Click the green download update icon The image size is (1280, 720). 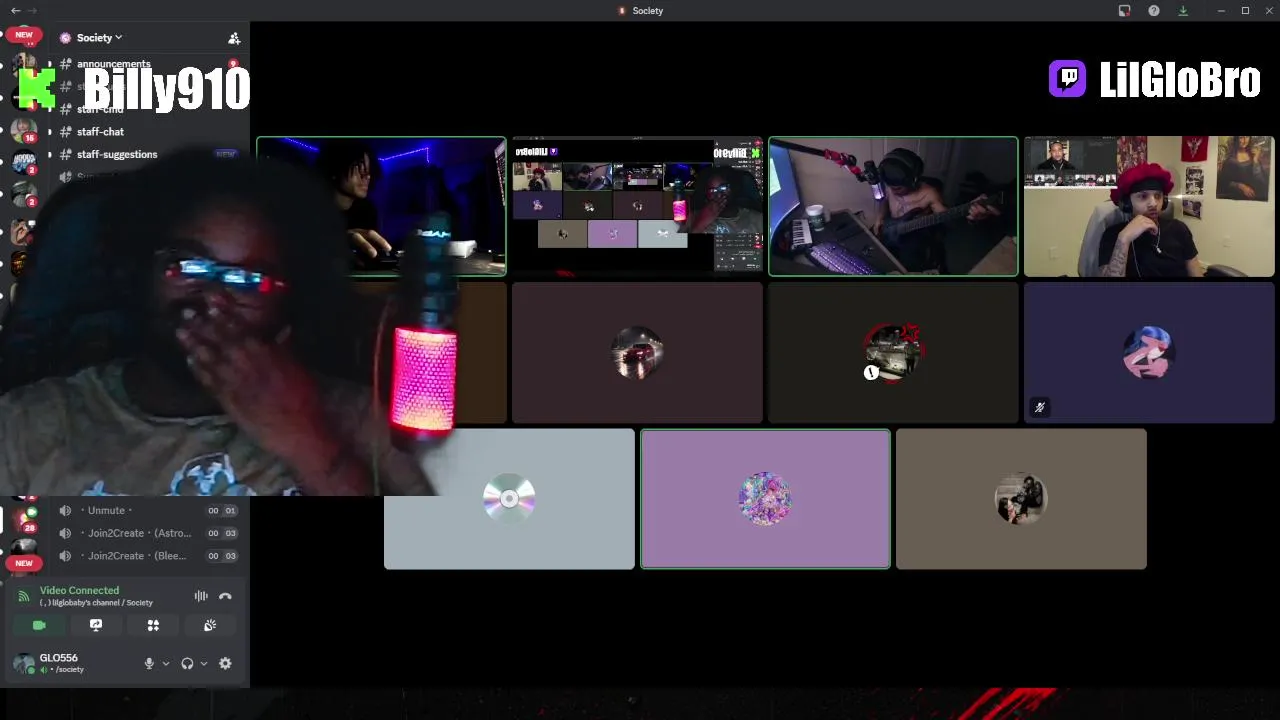(x=1183, y=10)
